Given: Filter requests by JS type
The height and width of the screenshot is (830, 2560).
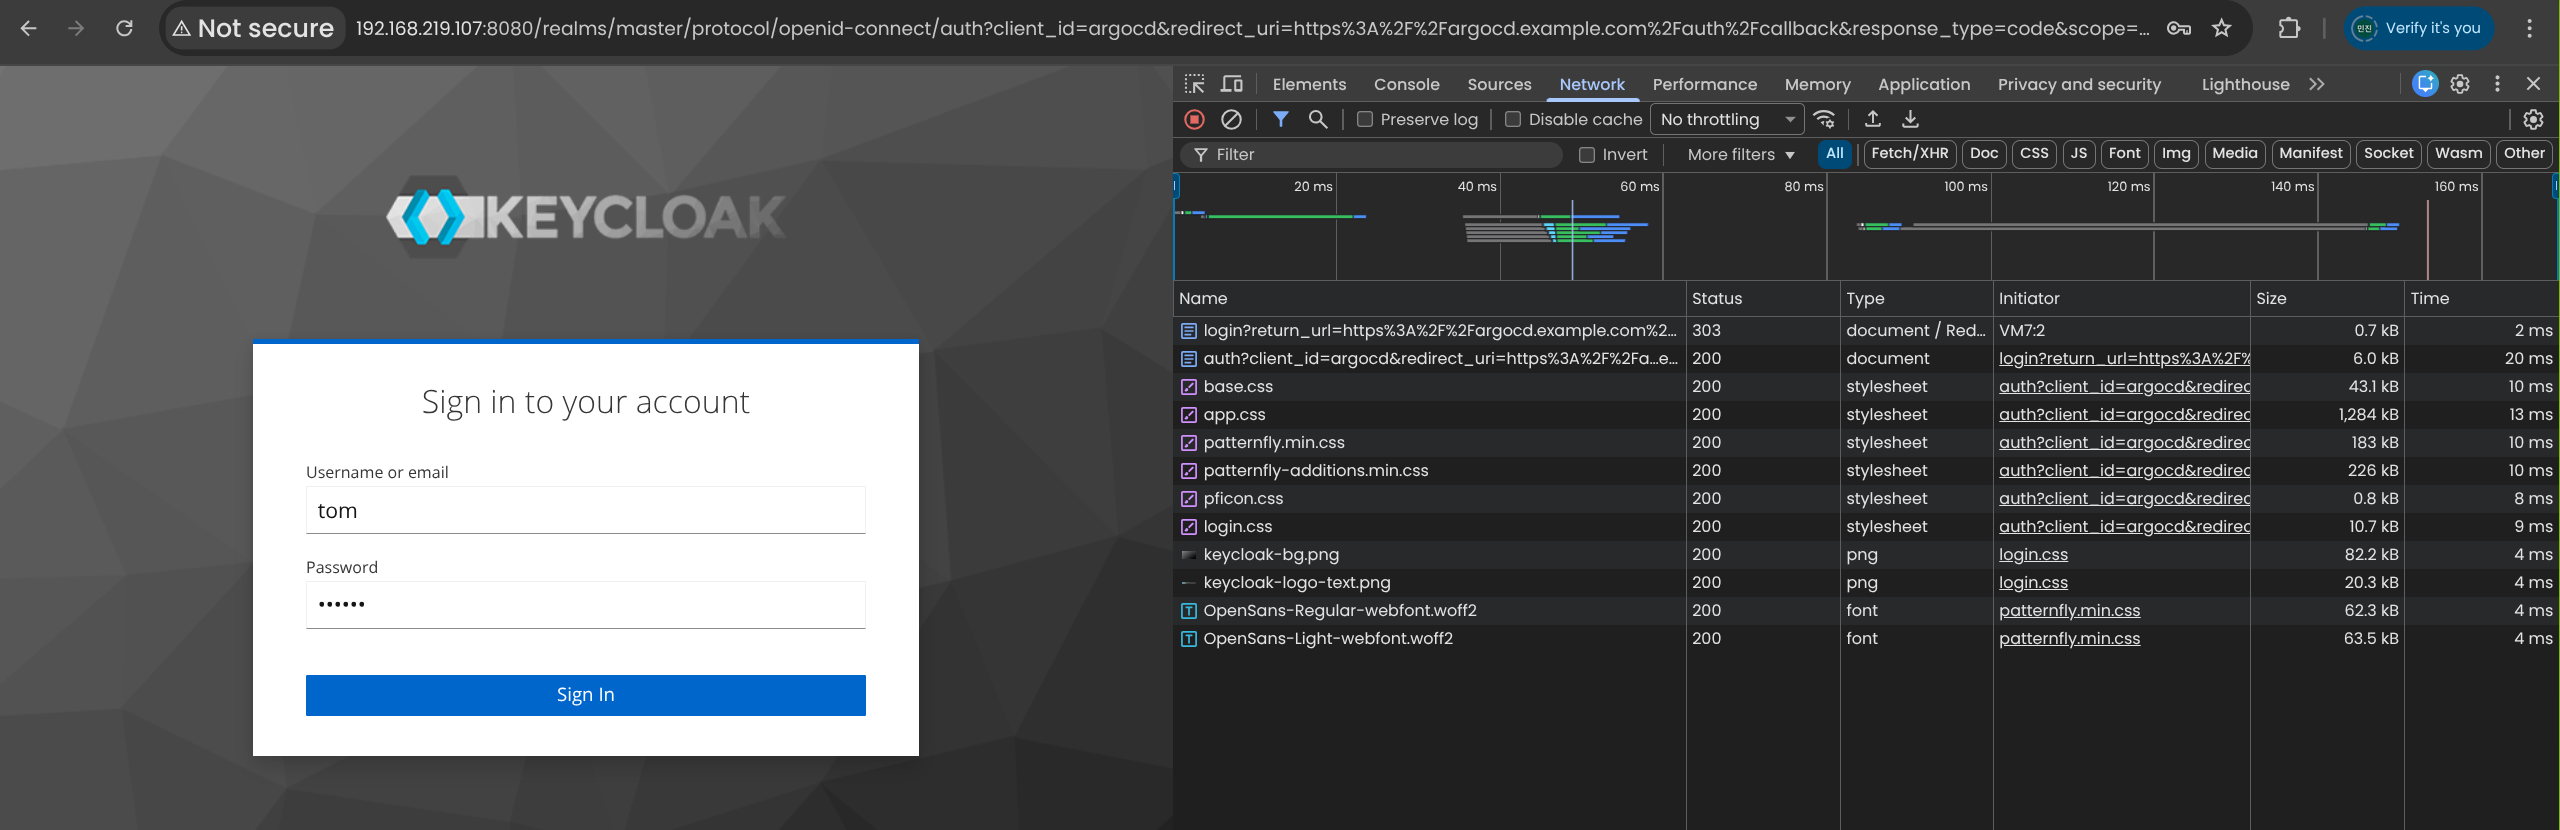Looking at the screenshot, I should pos(2079,153).
